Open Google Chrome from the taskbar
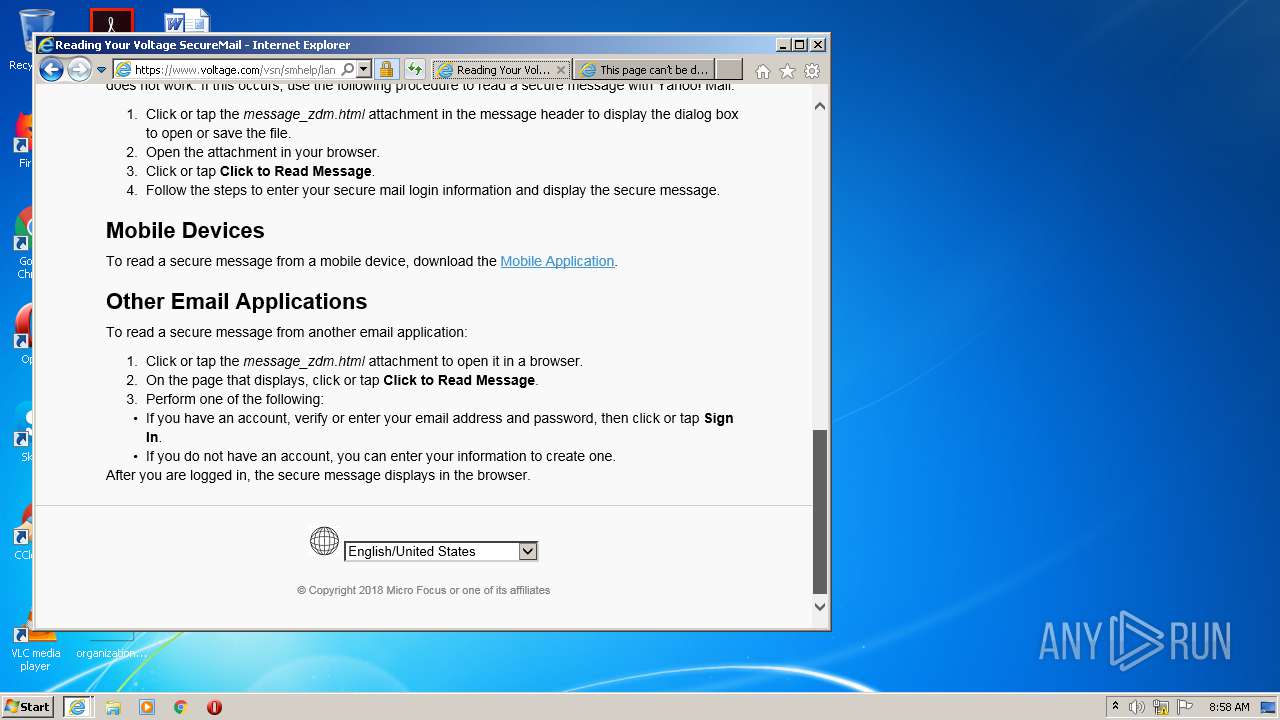The image size is (1280, 720). pyautogui.click(x=181, y=707)
